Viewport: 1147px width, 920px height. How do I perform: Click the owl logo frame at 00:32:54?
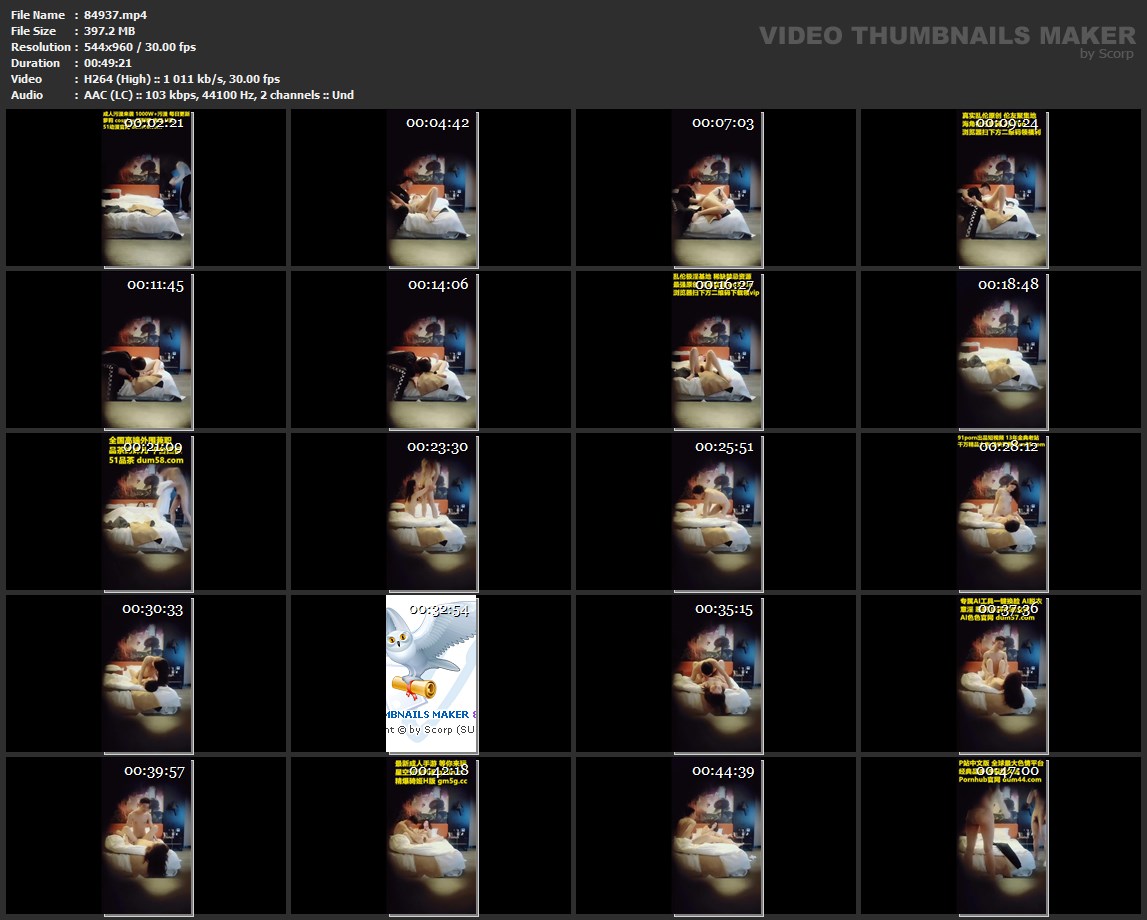point(431,674)
